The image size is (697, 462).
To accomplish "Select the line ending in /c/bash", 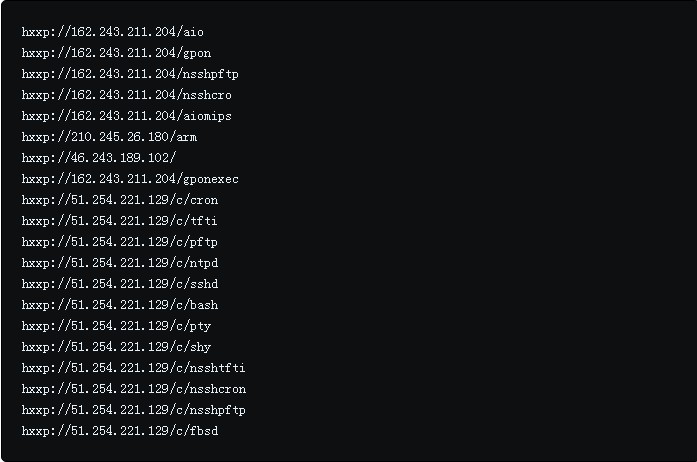I will point(119,305).
